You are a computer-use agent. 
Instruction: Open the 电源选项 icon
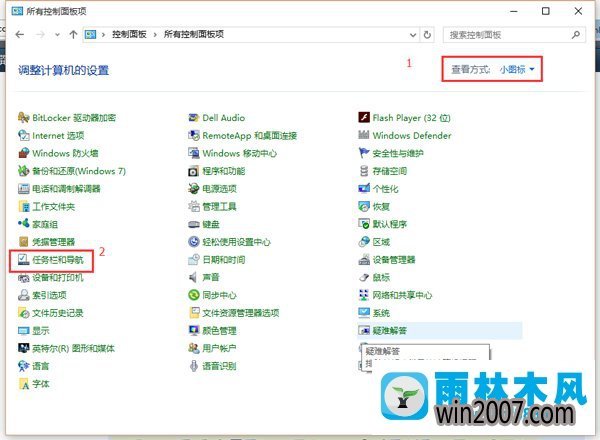[194, 189]
